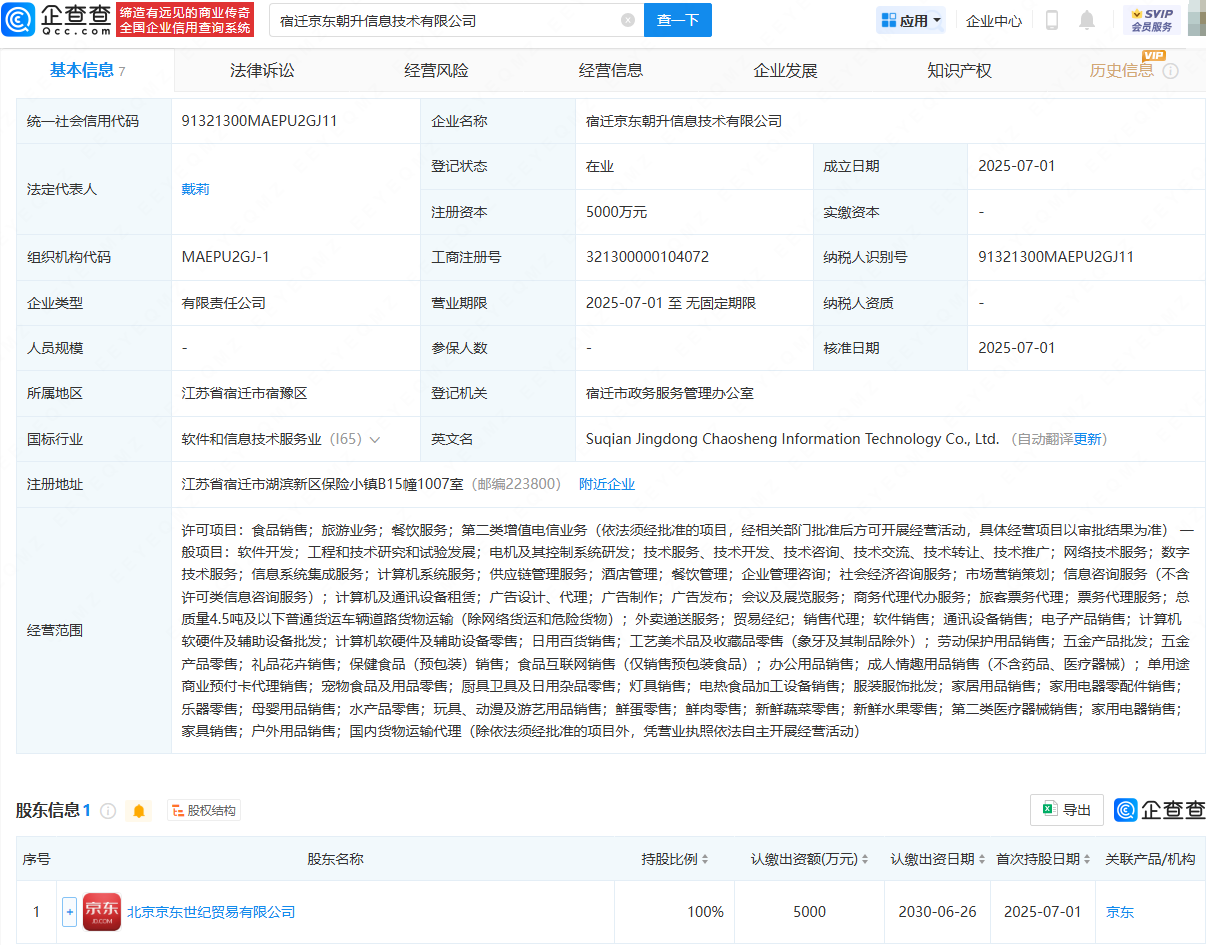Open the 应用 apps dropdown

pos(911,20)
